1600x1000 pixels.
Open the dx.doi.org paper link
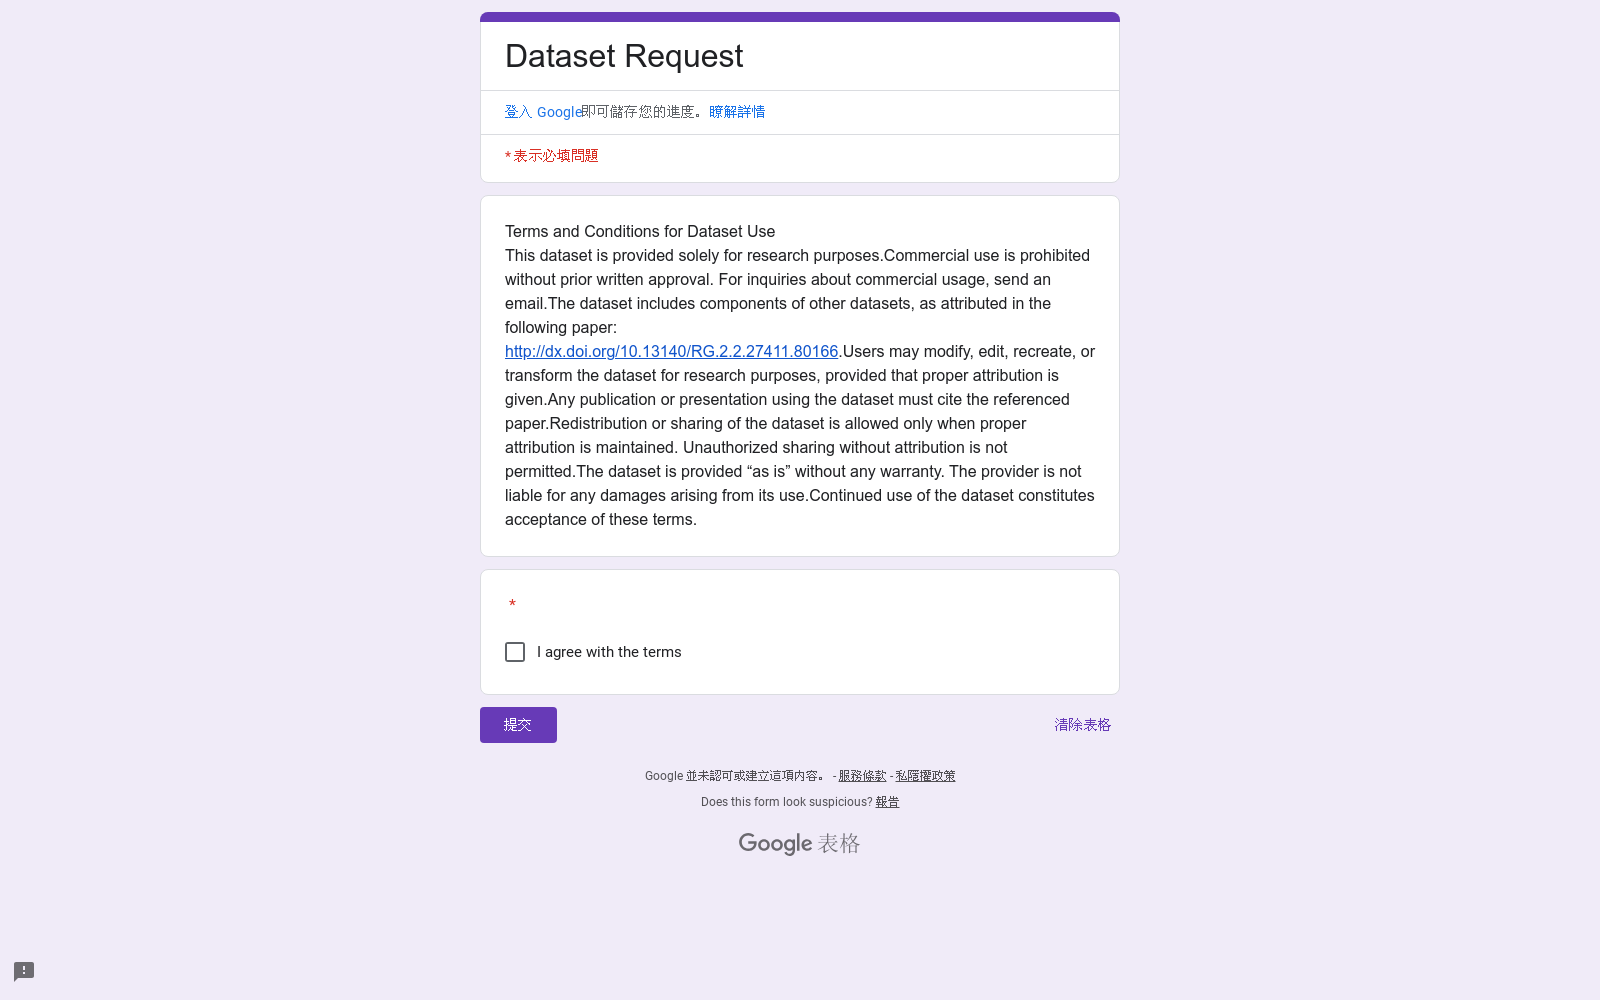(671, 352)
